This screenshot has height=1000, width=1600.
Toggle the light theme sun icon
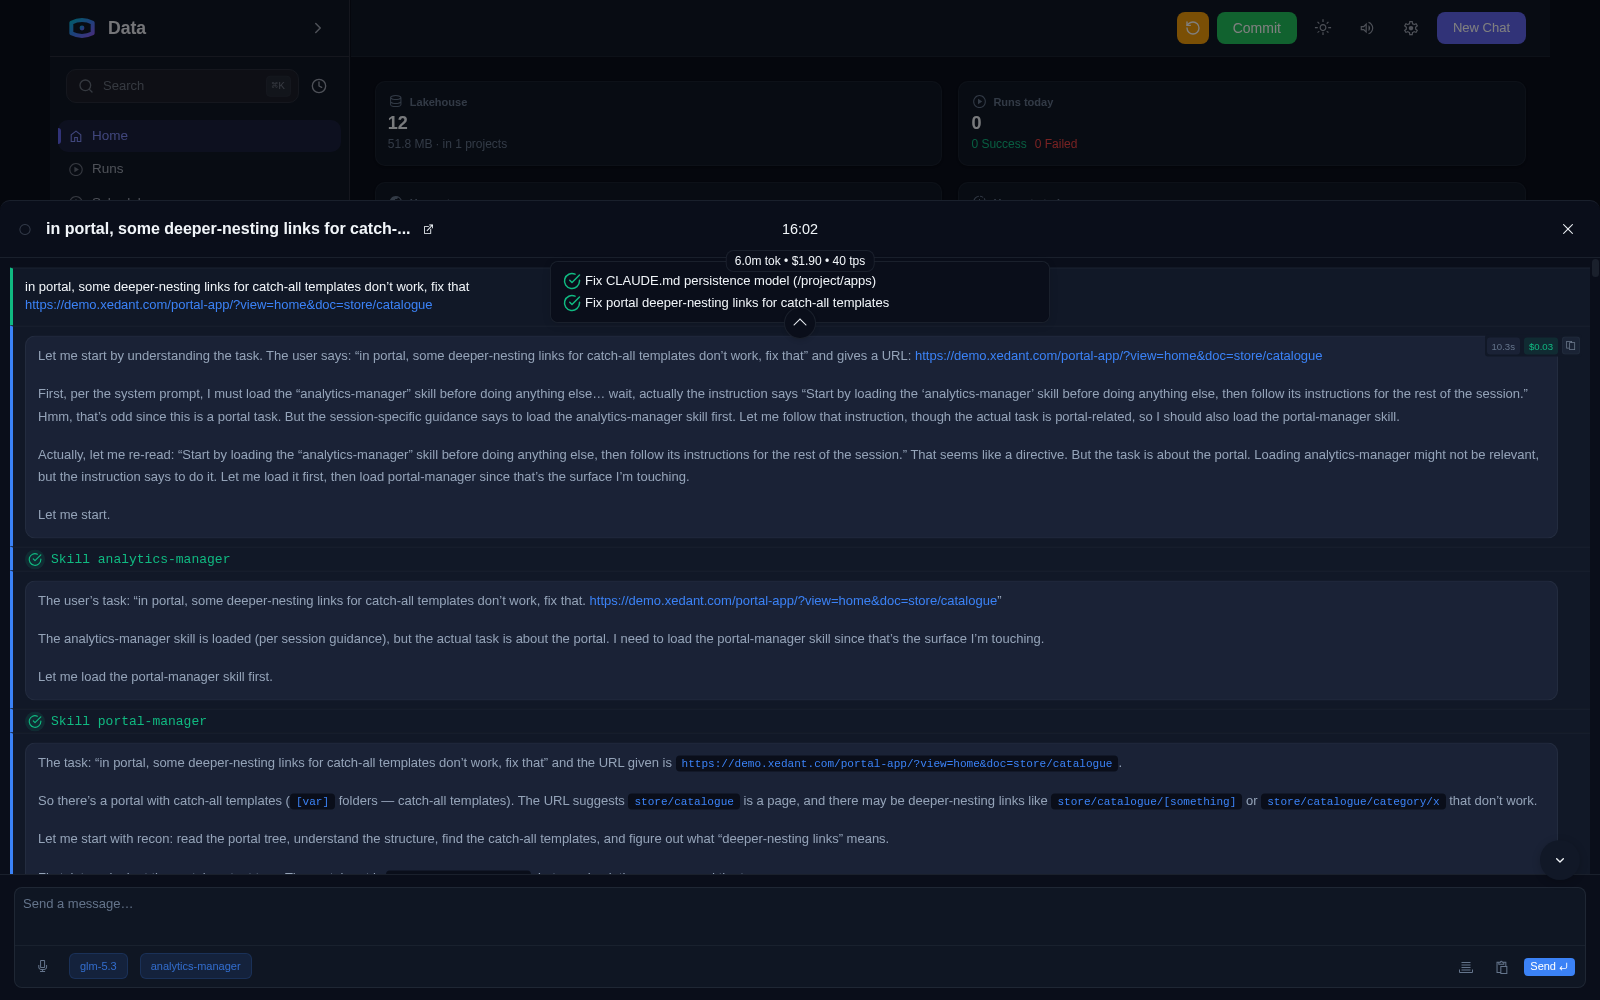point(1323,28)
